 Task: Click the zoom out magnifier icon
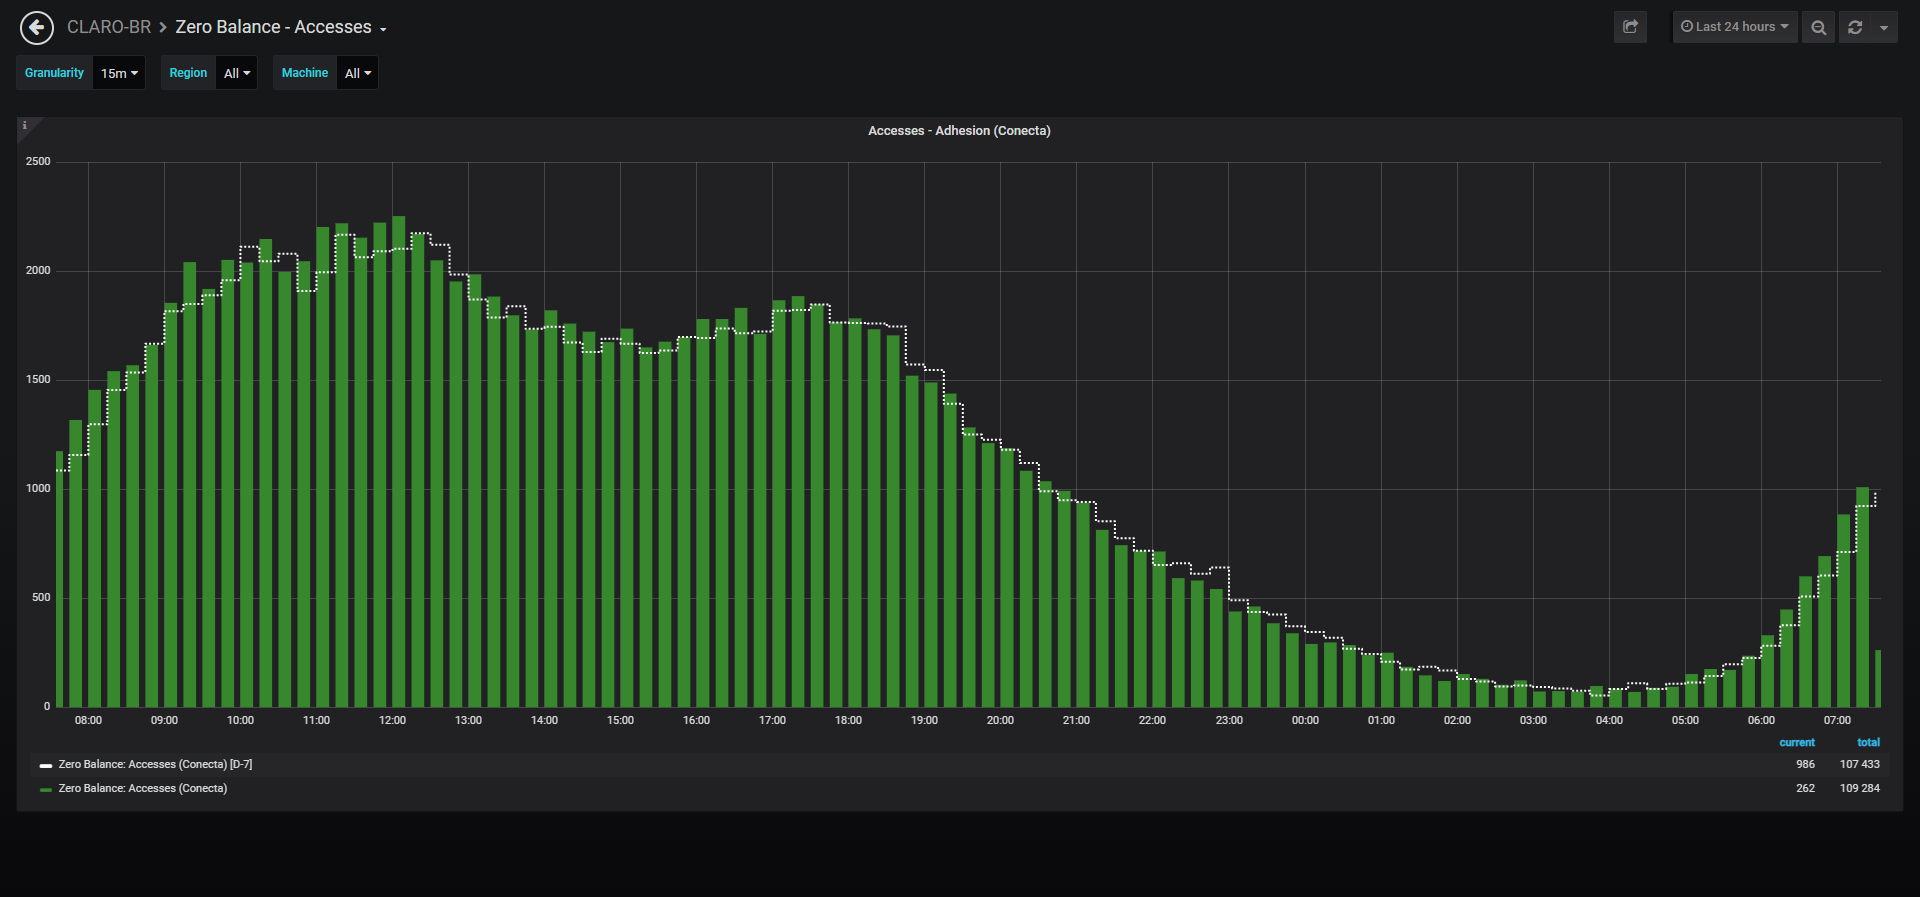pos(1819,27)
